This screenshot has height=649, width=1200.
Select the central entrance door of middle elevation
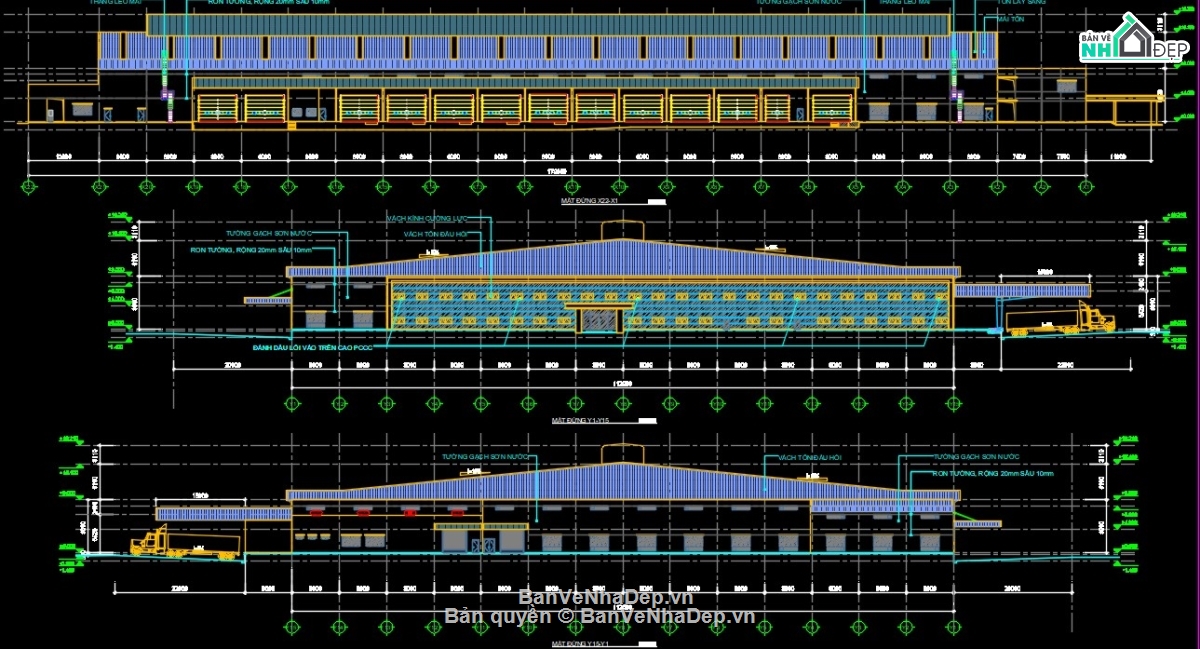[x=600, y=320]
